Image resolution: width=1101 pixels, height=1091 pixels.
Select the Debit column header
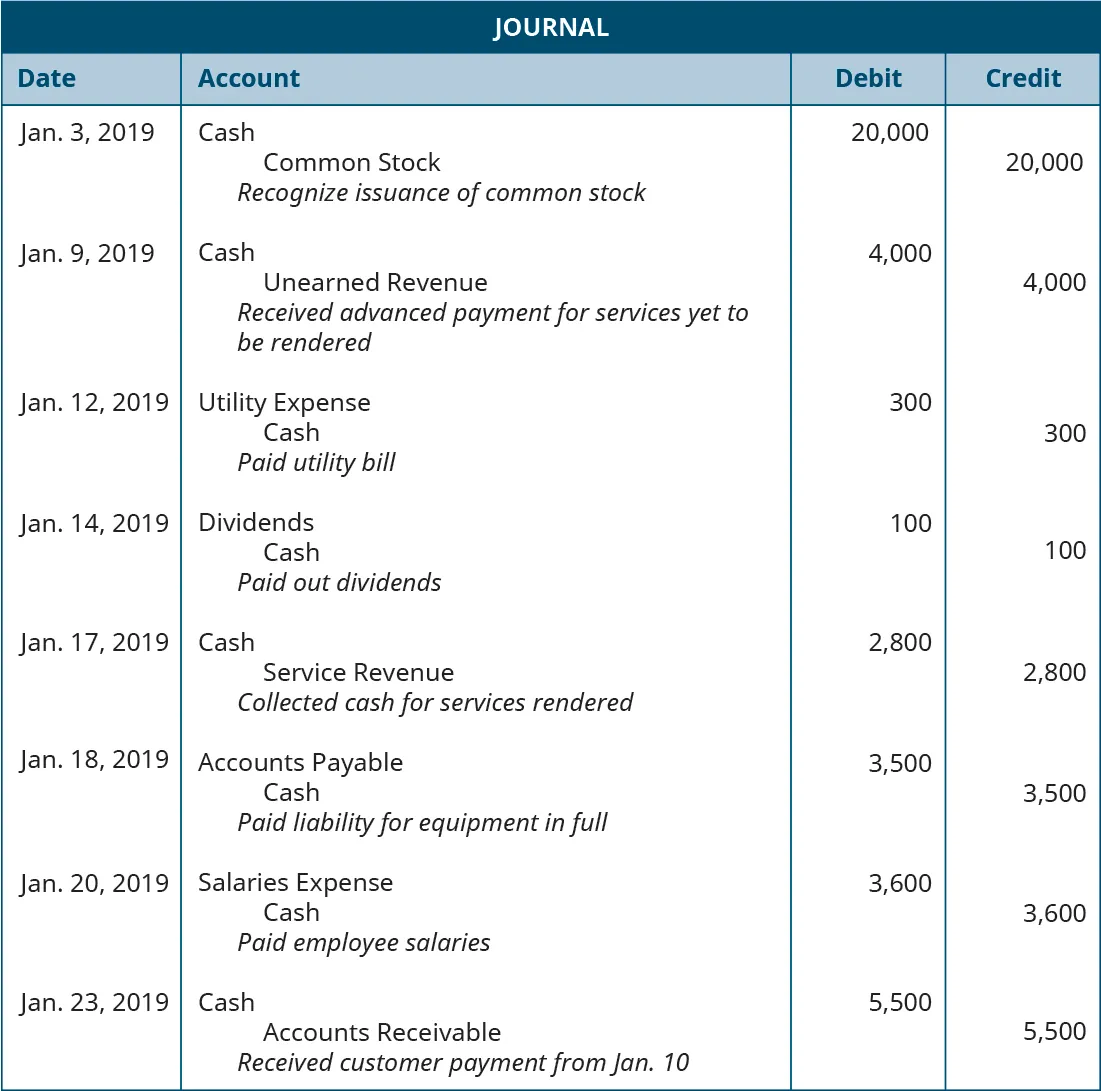[868, 79]
